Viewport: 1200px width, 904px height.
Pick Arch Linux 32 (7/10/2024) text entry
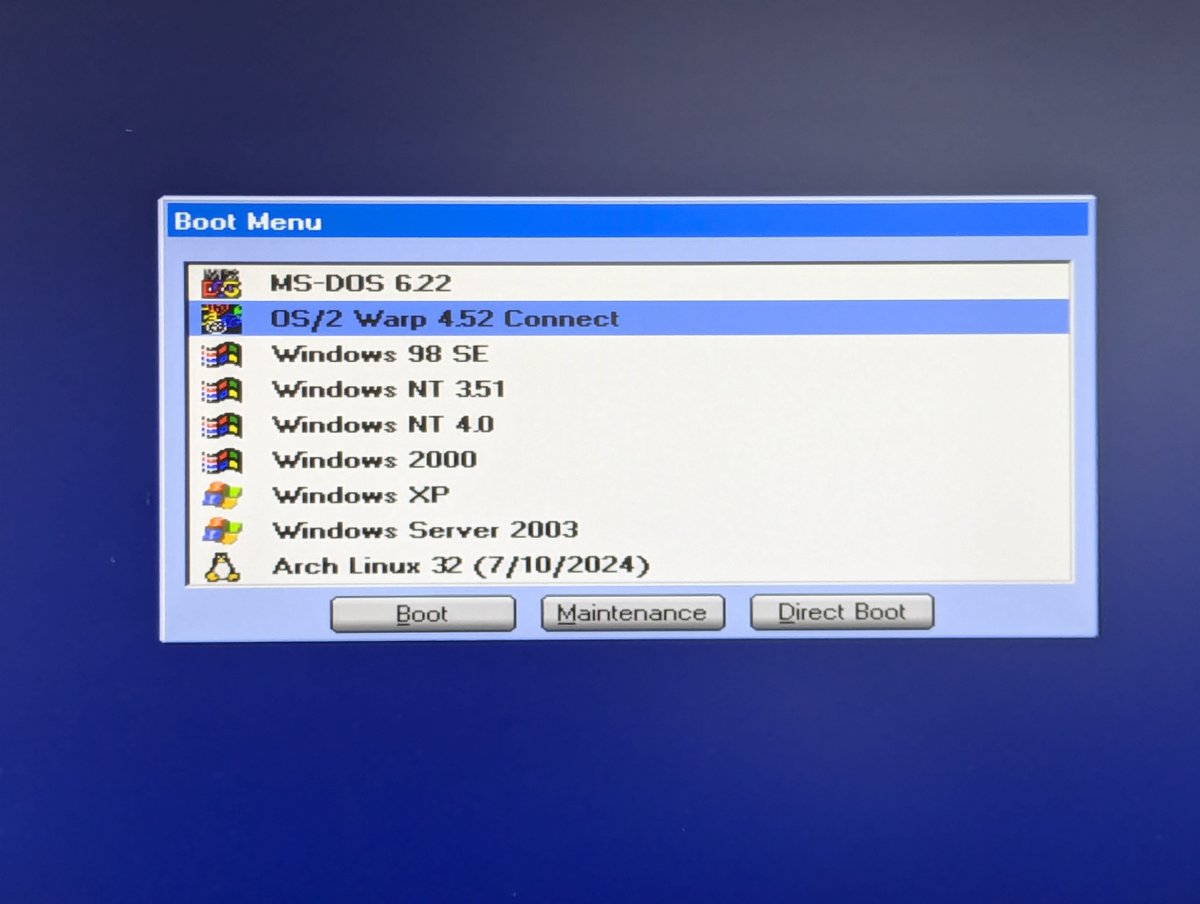pyautogui.click(x=461, y=566)
